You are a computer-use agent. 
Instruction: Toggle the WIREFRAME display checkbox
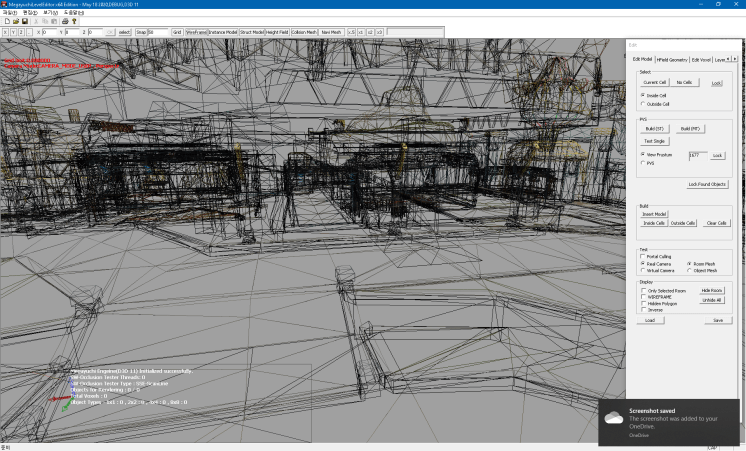point(643,297)
